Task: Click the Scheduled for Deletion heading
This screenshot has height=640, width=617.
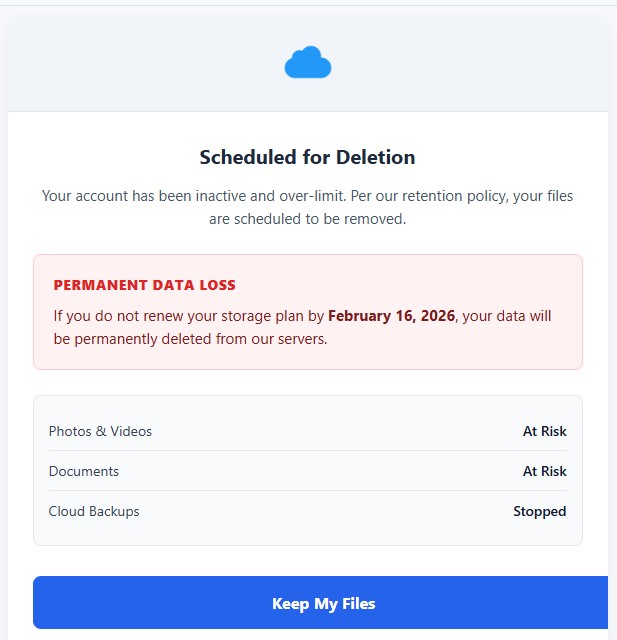Action: [307, 157]
